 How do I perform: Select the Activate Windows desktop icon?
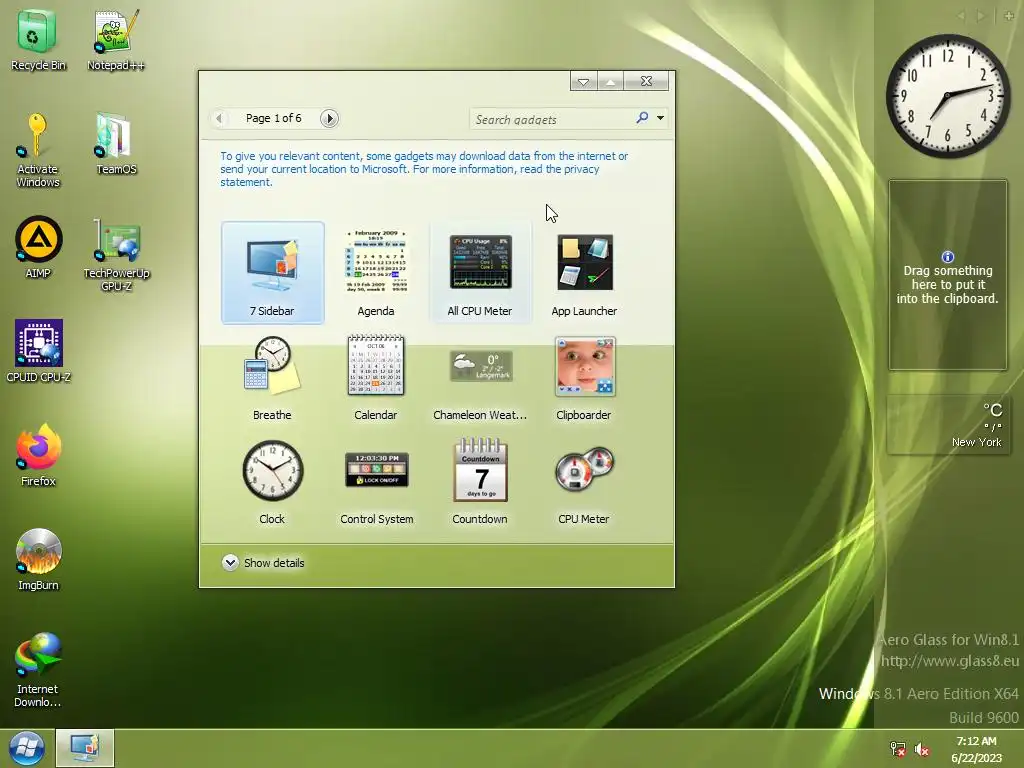coord(38,150)
